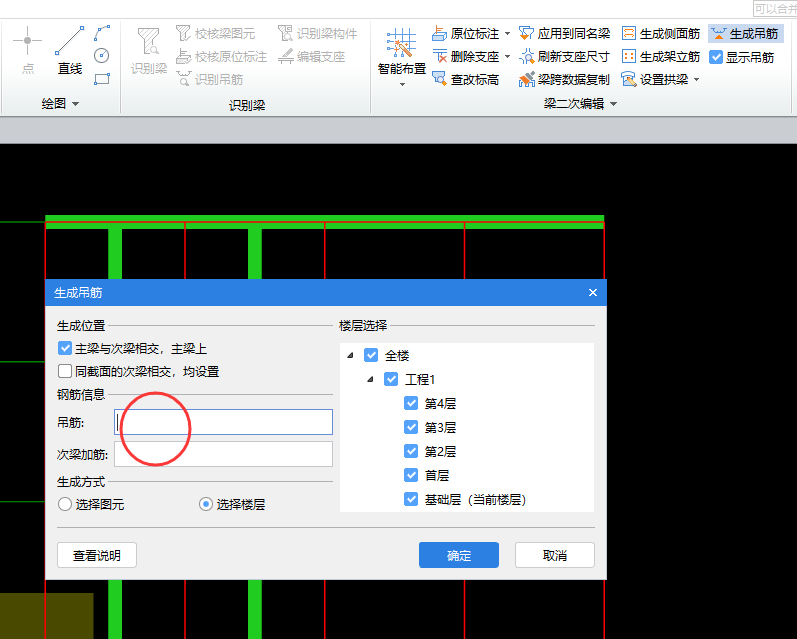Confirm with the 确定 button
Viewport: 797px width, 639px height.
point(458,555)
